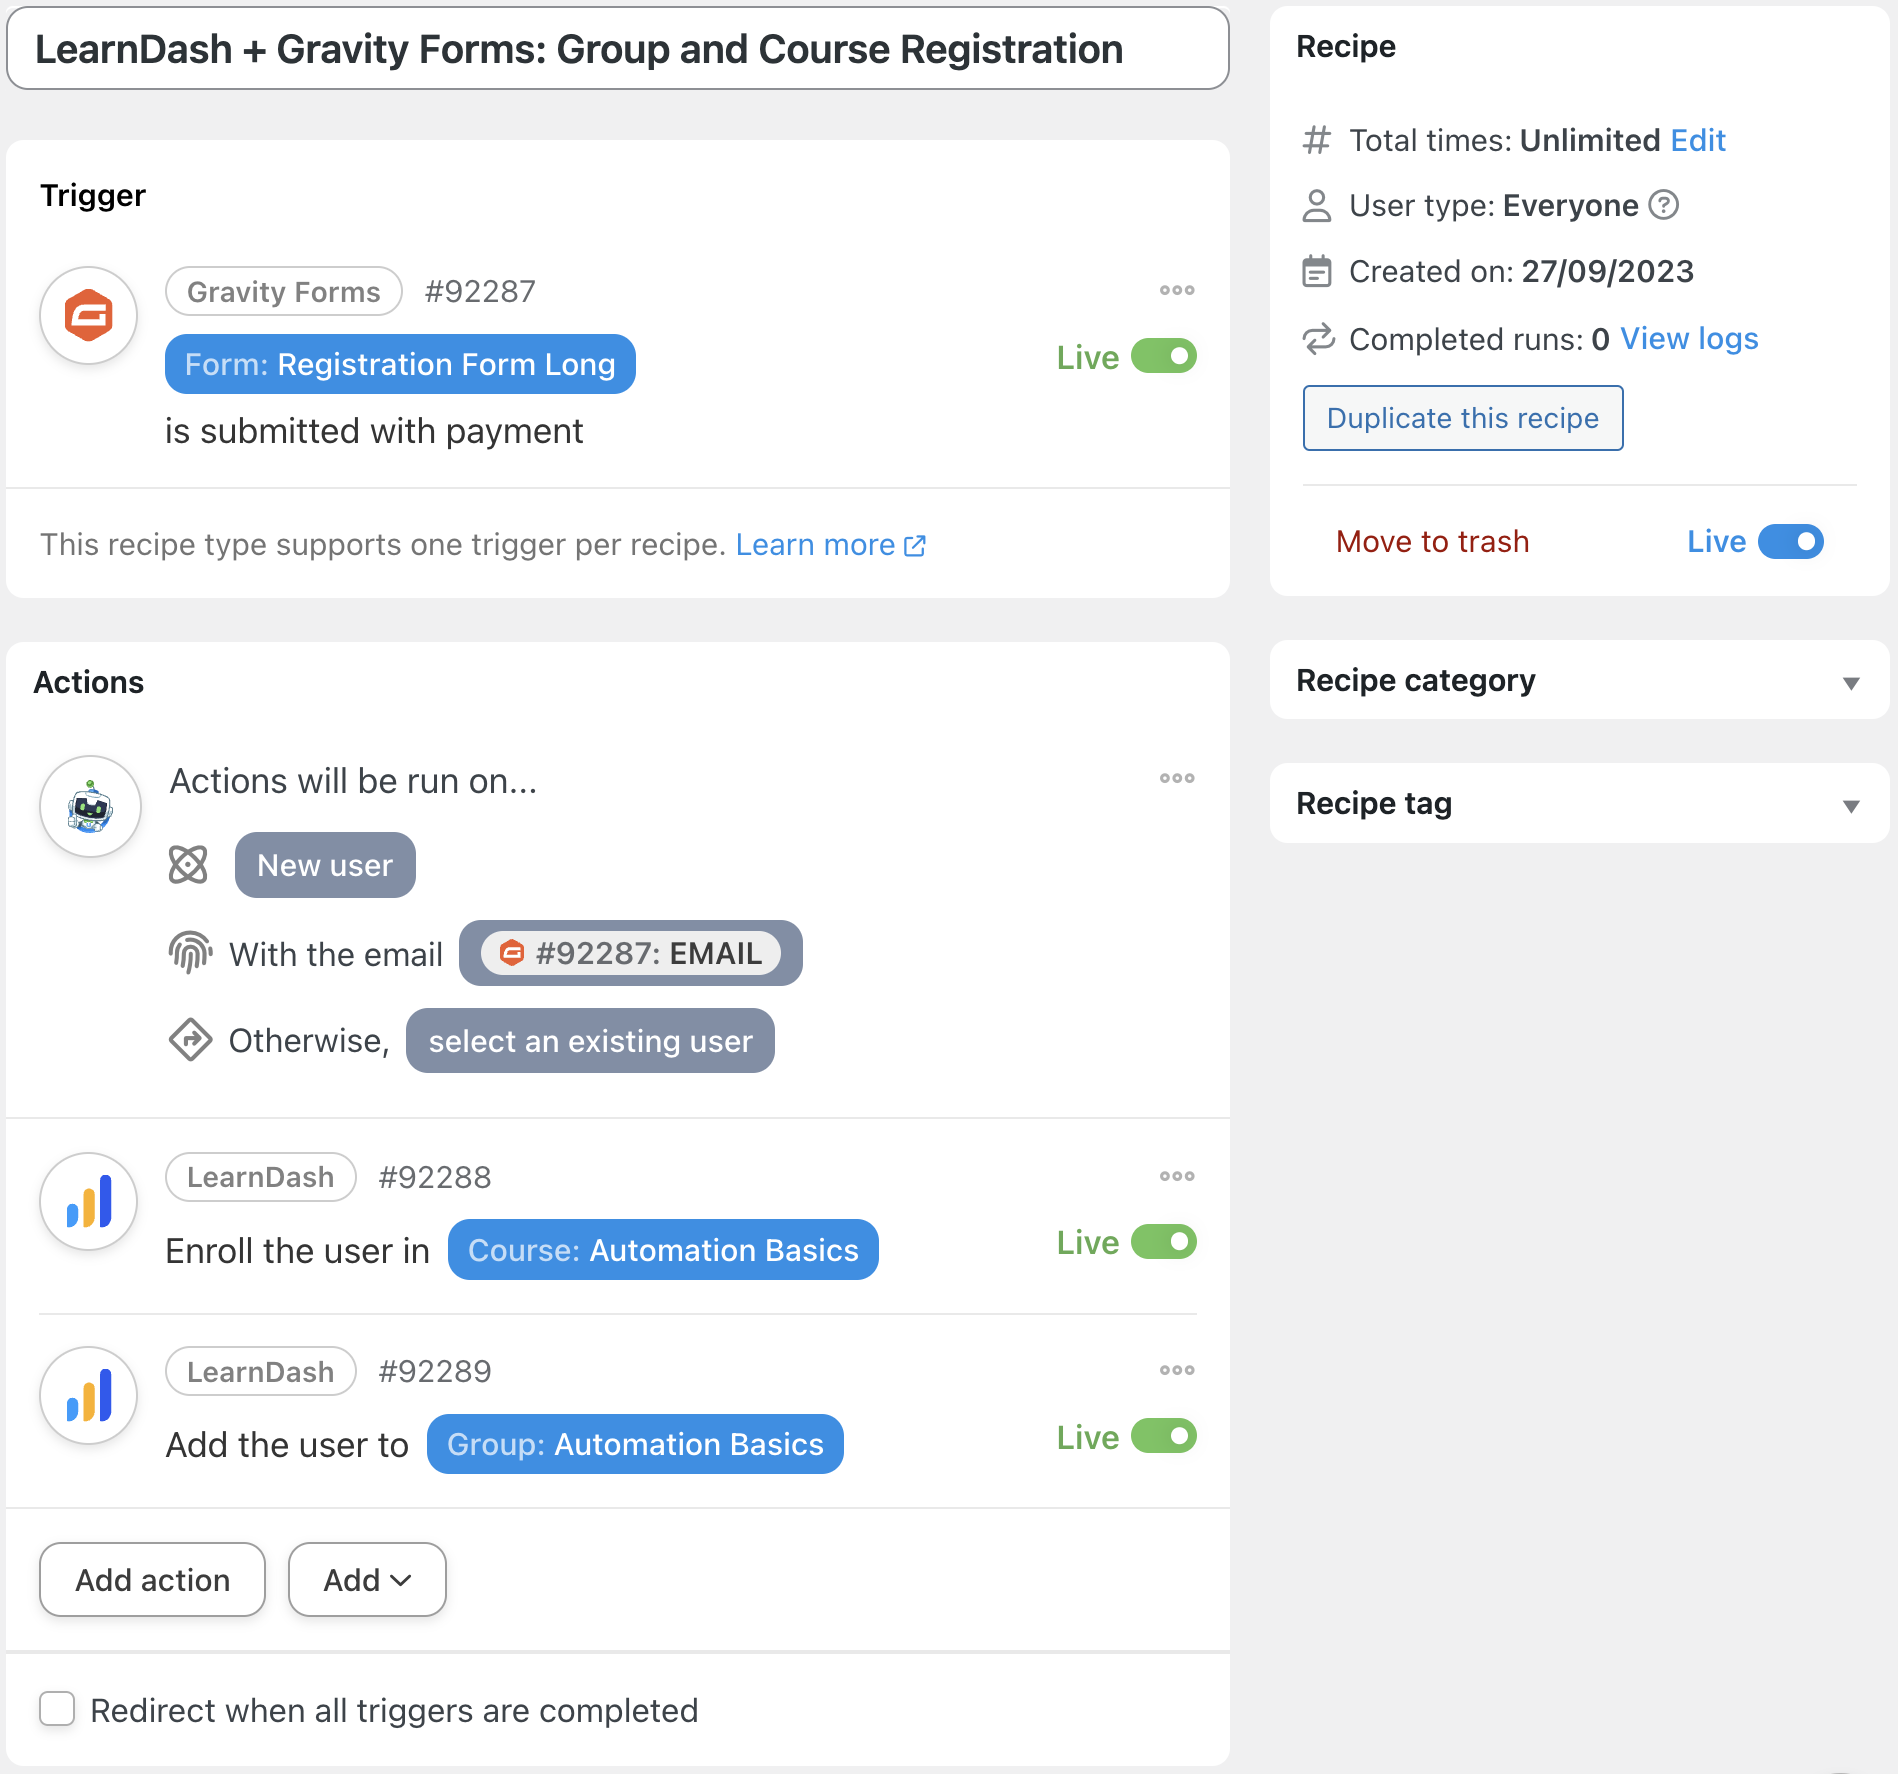Toggle Live switch for Enroll in Course action
Screen dimensions: 1898x1774
pyautogui.click(x=1164, y=1242)
